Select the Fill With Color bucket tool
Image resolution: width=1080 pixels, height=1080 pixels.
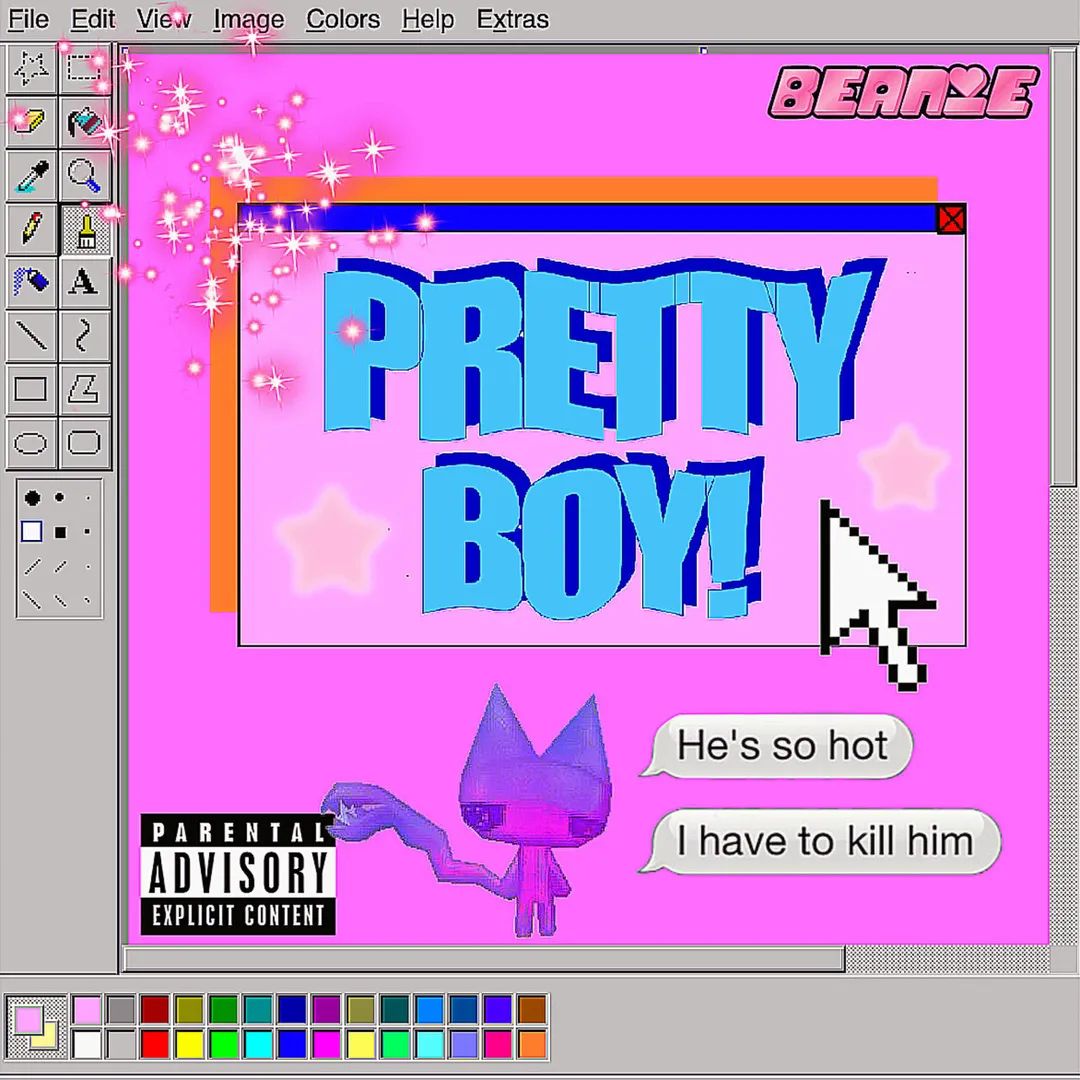85,122
